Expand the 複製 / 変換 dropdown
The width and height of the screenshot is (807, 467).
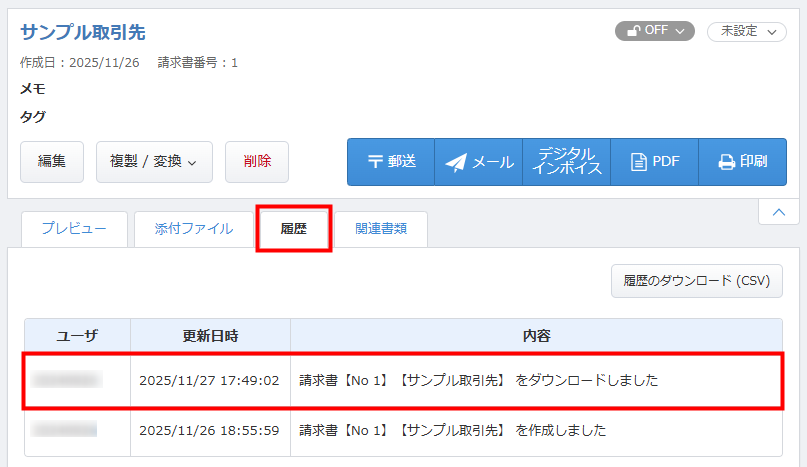(154, 161)
